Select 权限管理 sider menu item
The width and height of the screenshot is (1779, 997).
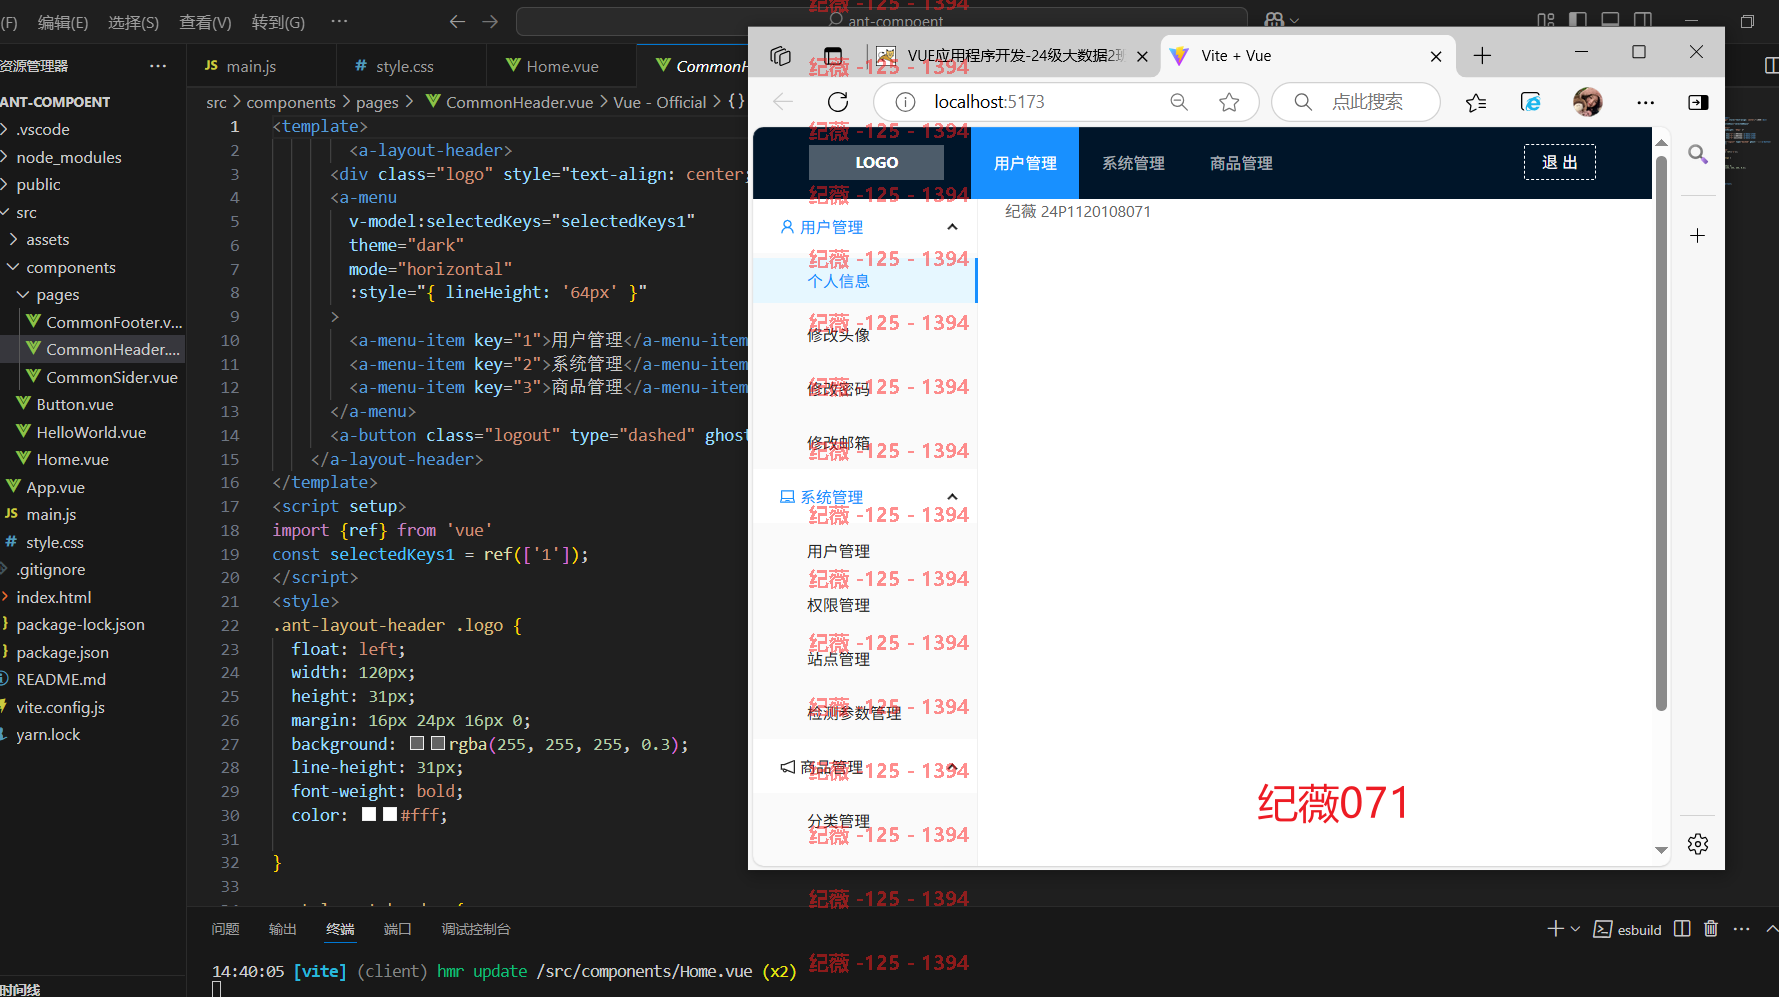pos(865,605)
